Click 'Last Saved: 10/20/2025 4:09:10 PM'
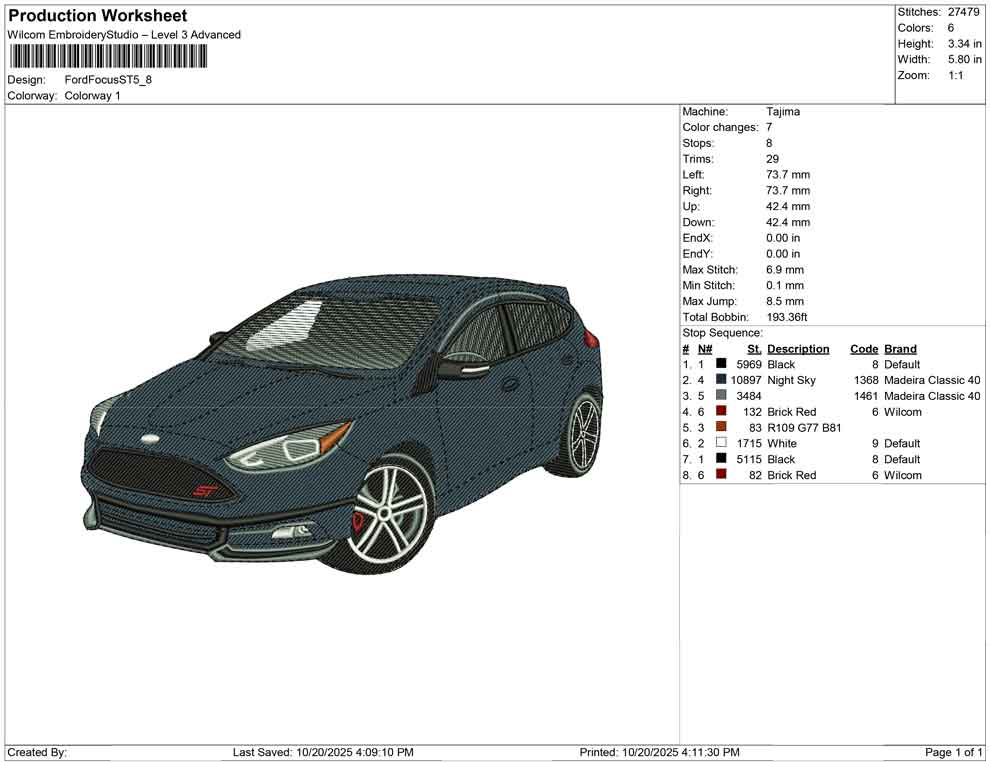 [323, 752]
